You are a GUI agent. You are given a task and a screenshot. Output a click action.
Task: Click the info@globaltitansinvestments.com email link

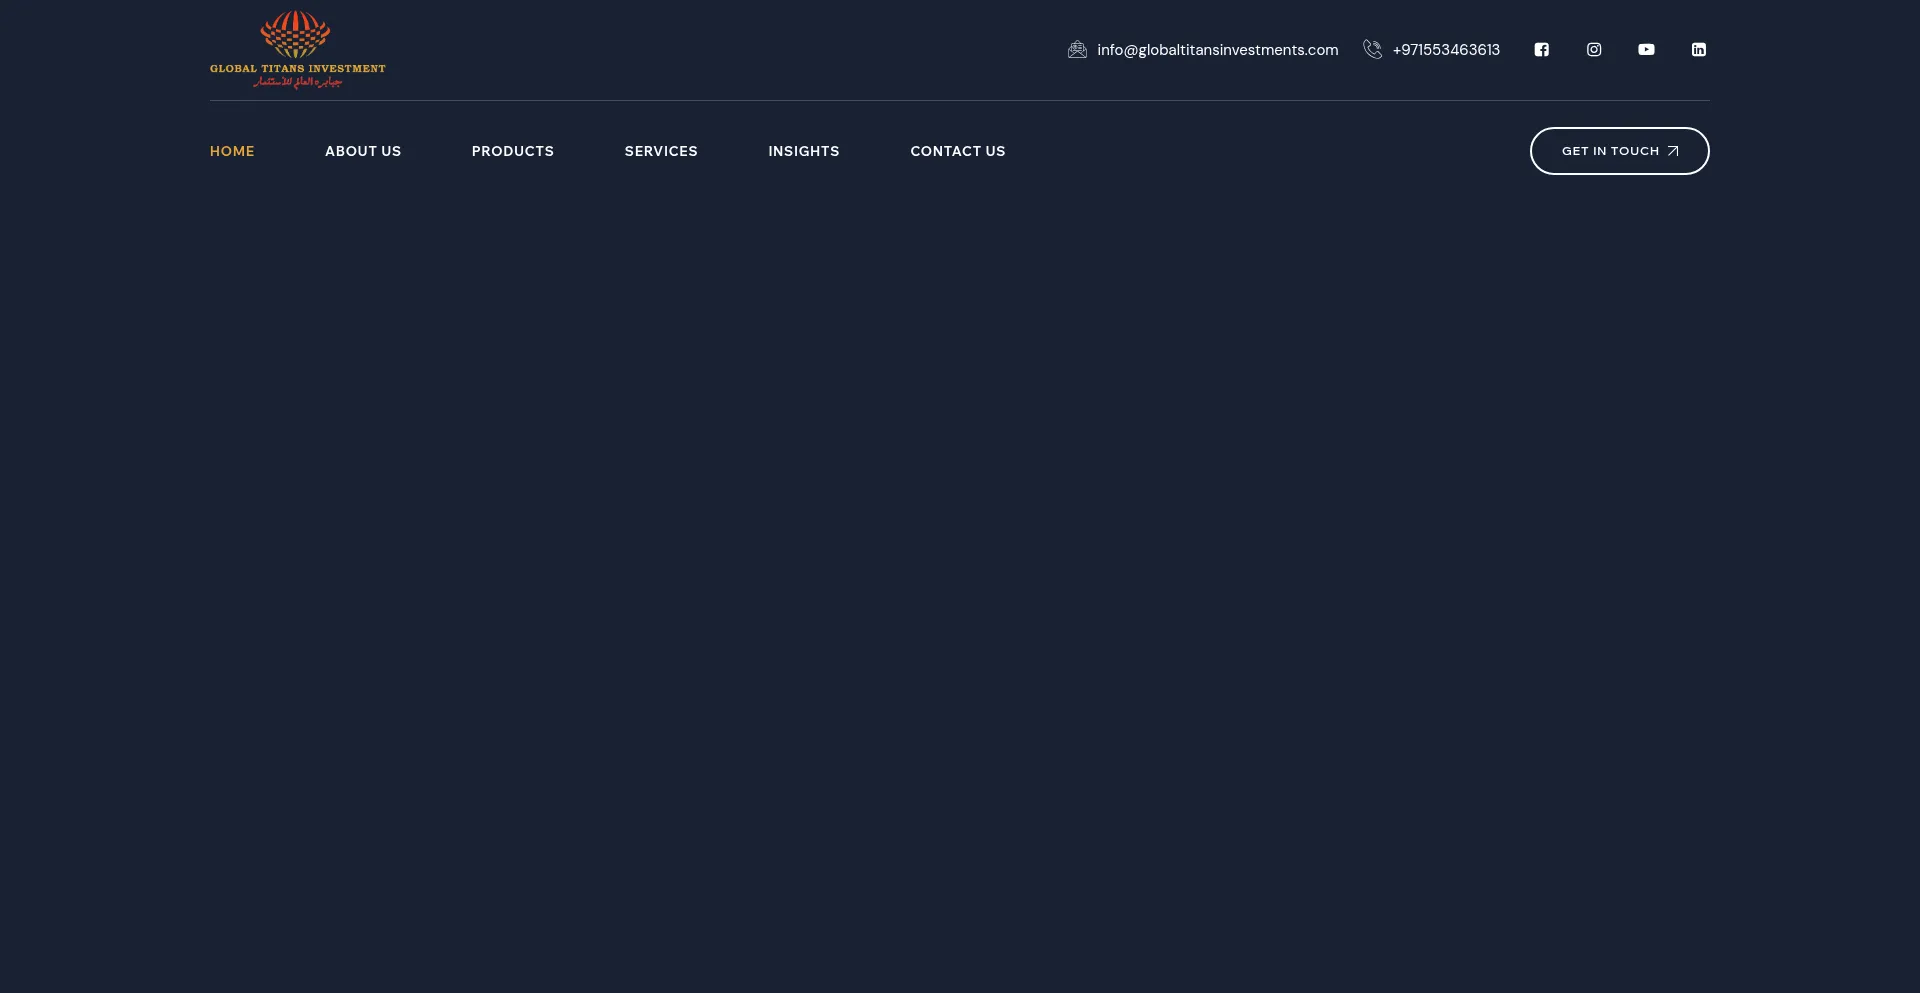pyautogui.click(x=1217, y=50)
